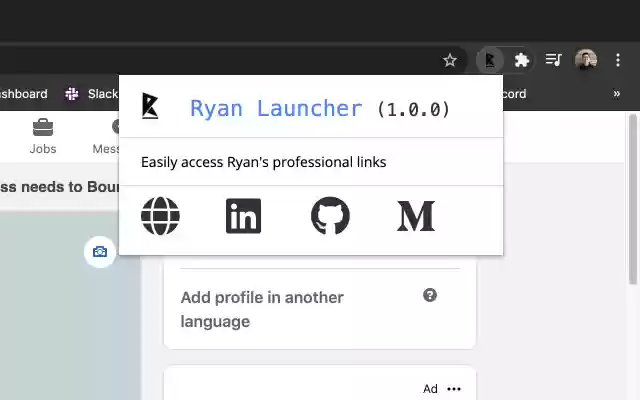Image resolution: width=640 pixels, height=400 pixels.
Task: Click the Chrome profile avatar
Action: click(586, 60)
